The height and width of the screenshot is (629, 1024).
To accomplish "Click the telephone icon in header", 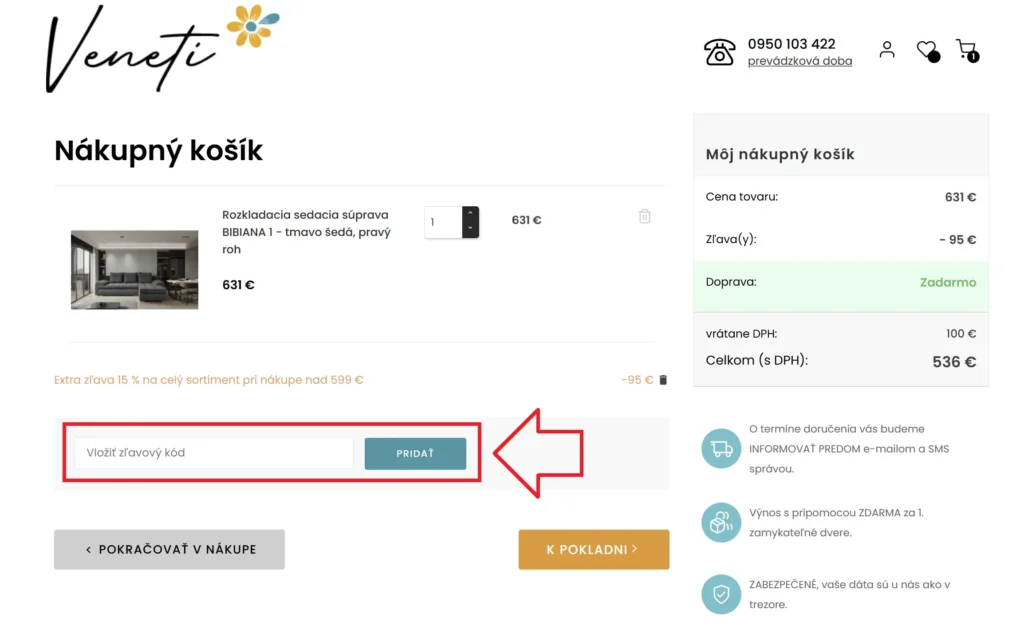I will click(719, 52).
